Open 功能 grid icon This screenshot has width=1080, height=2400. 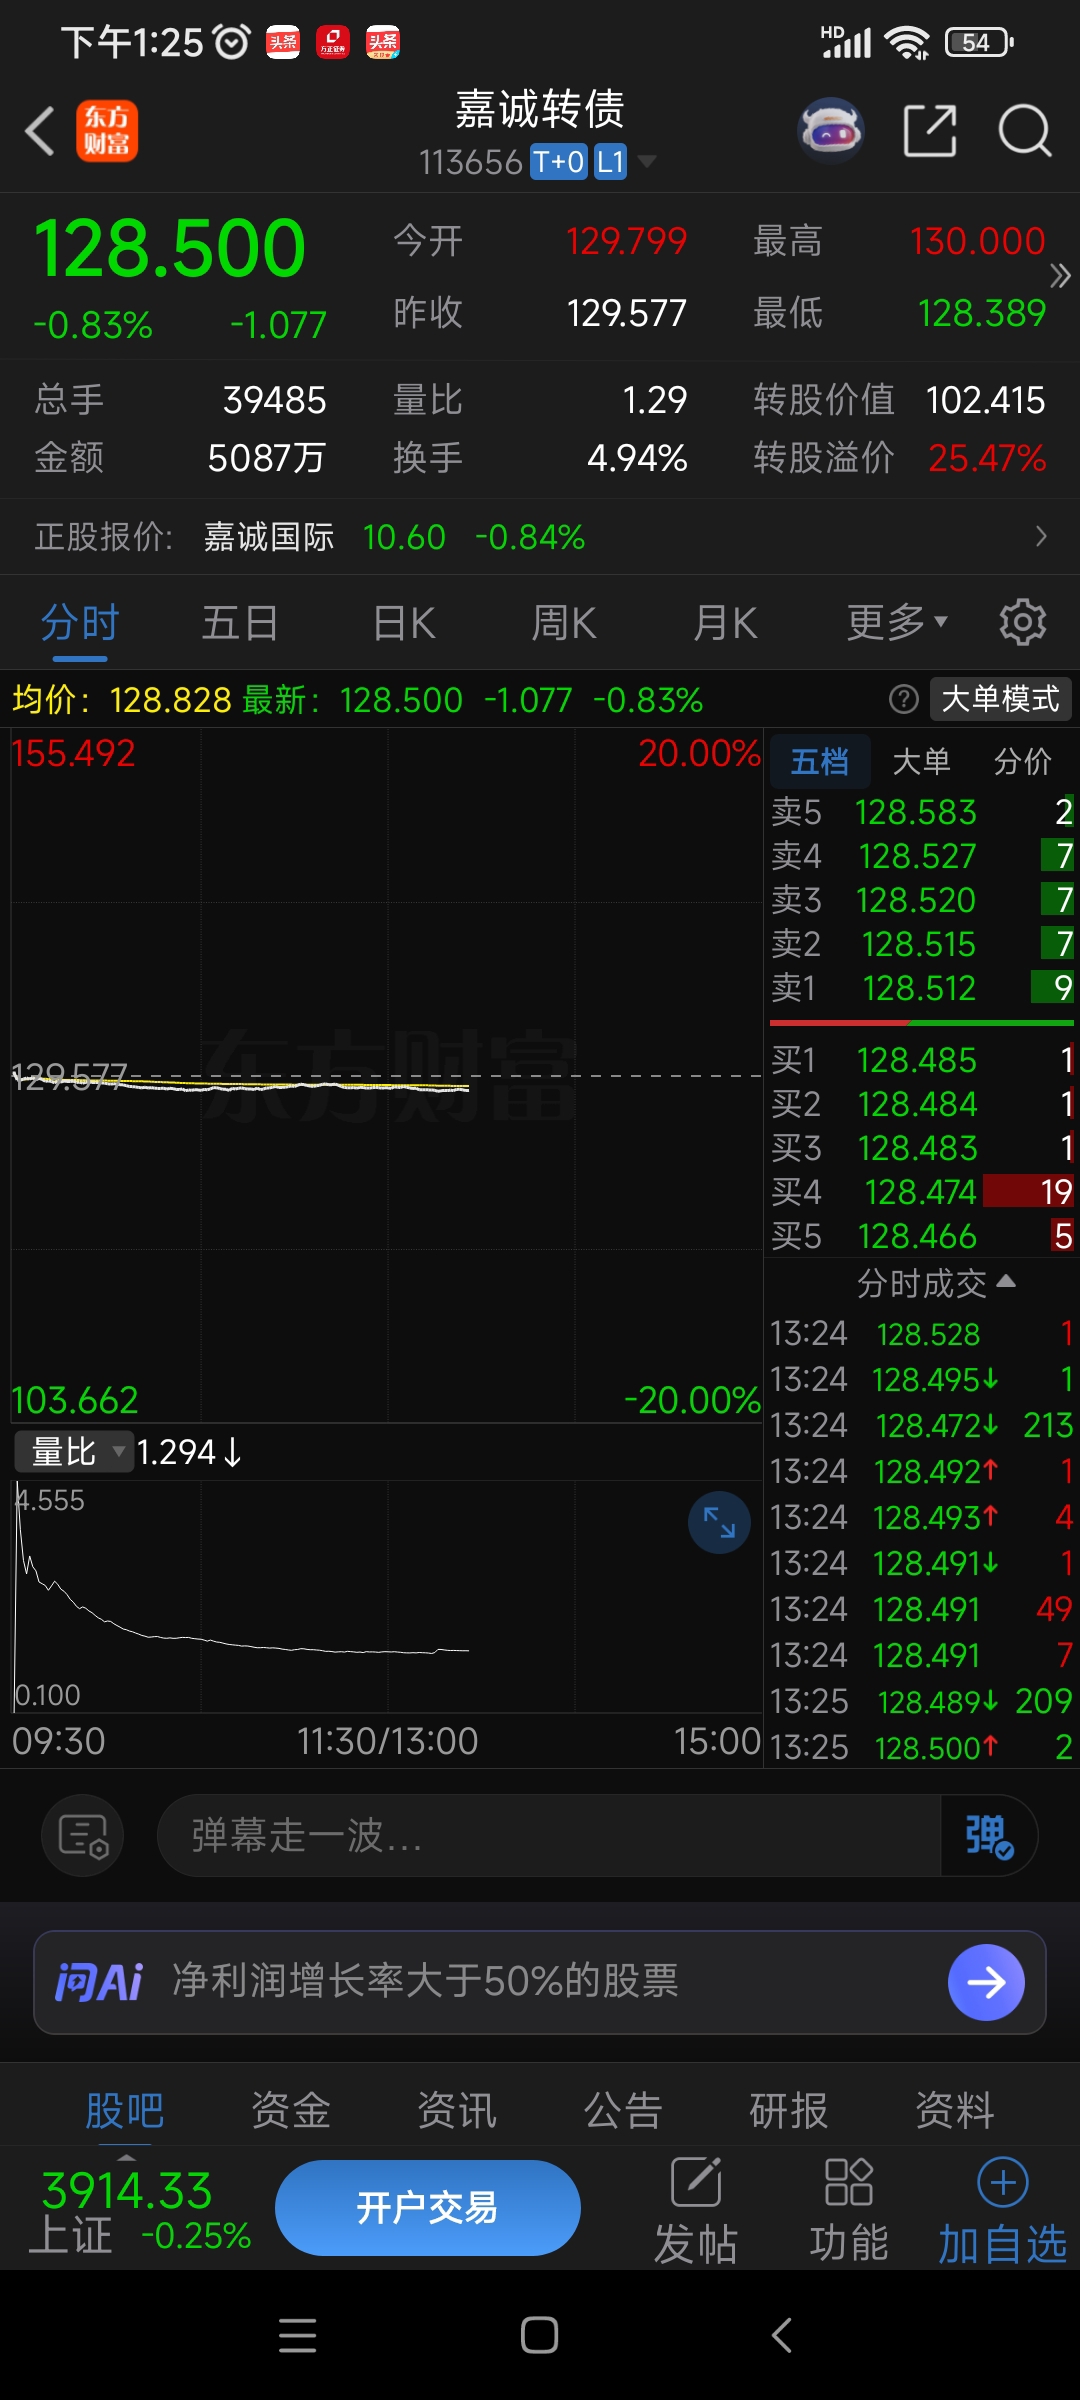point(849,2211)
